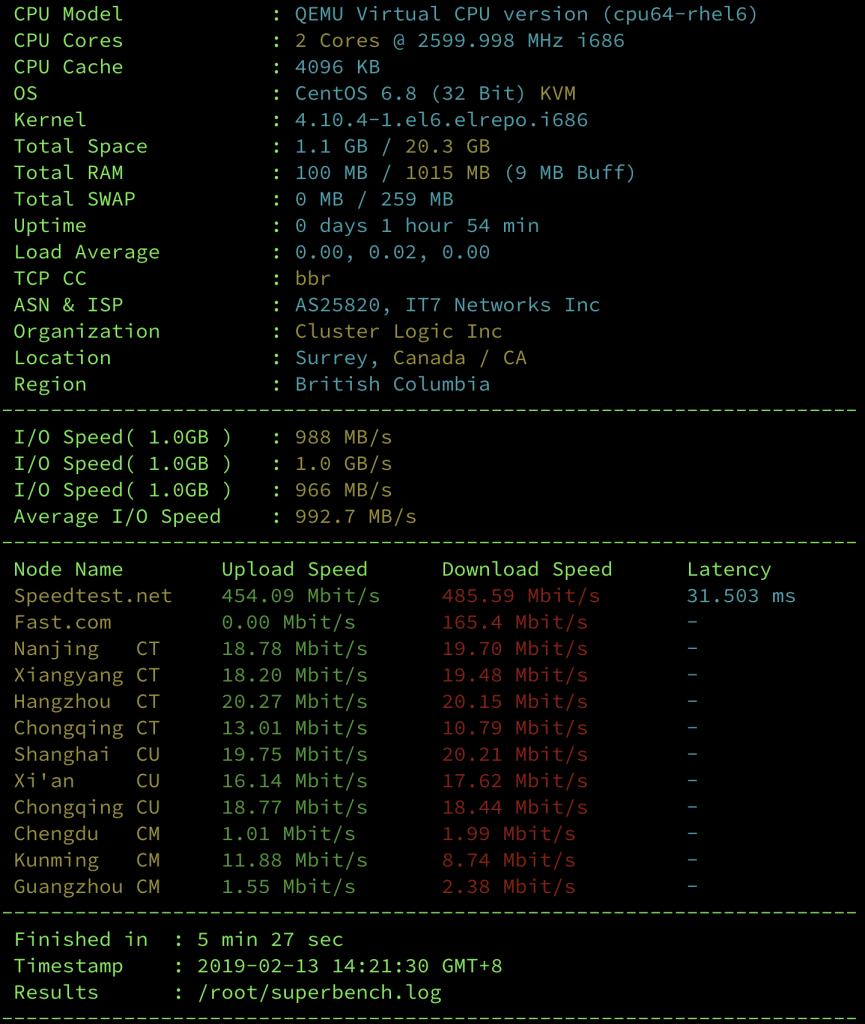This screenshot has height=1024, width=865.
Task: Click the Total RAM value text
Action: 465,173
